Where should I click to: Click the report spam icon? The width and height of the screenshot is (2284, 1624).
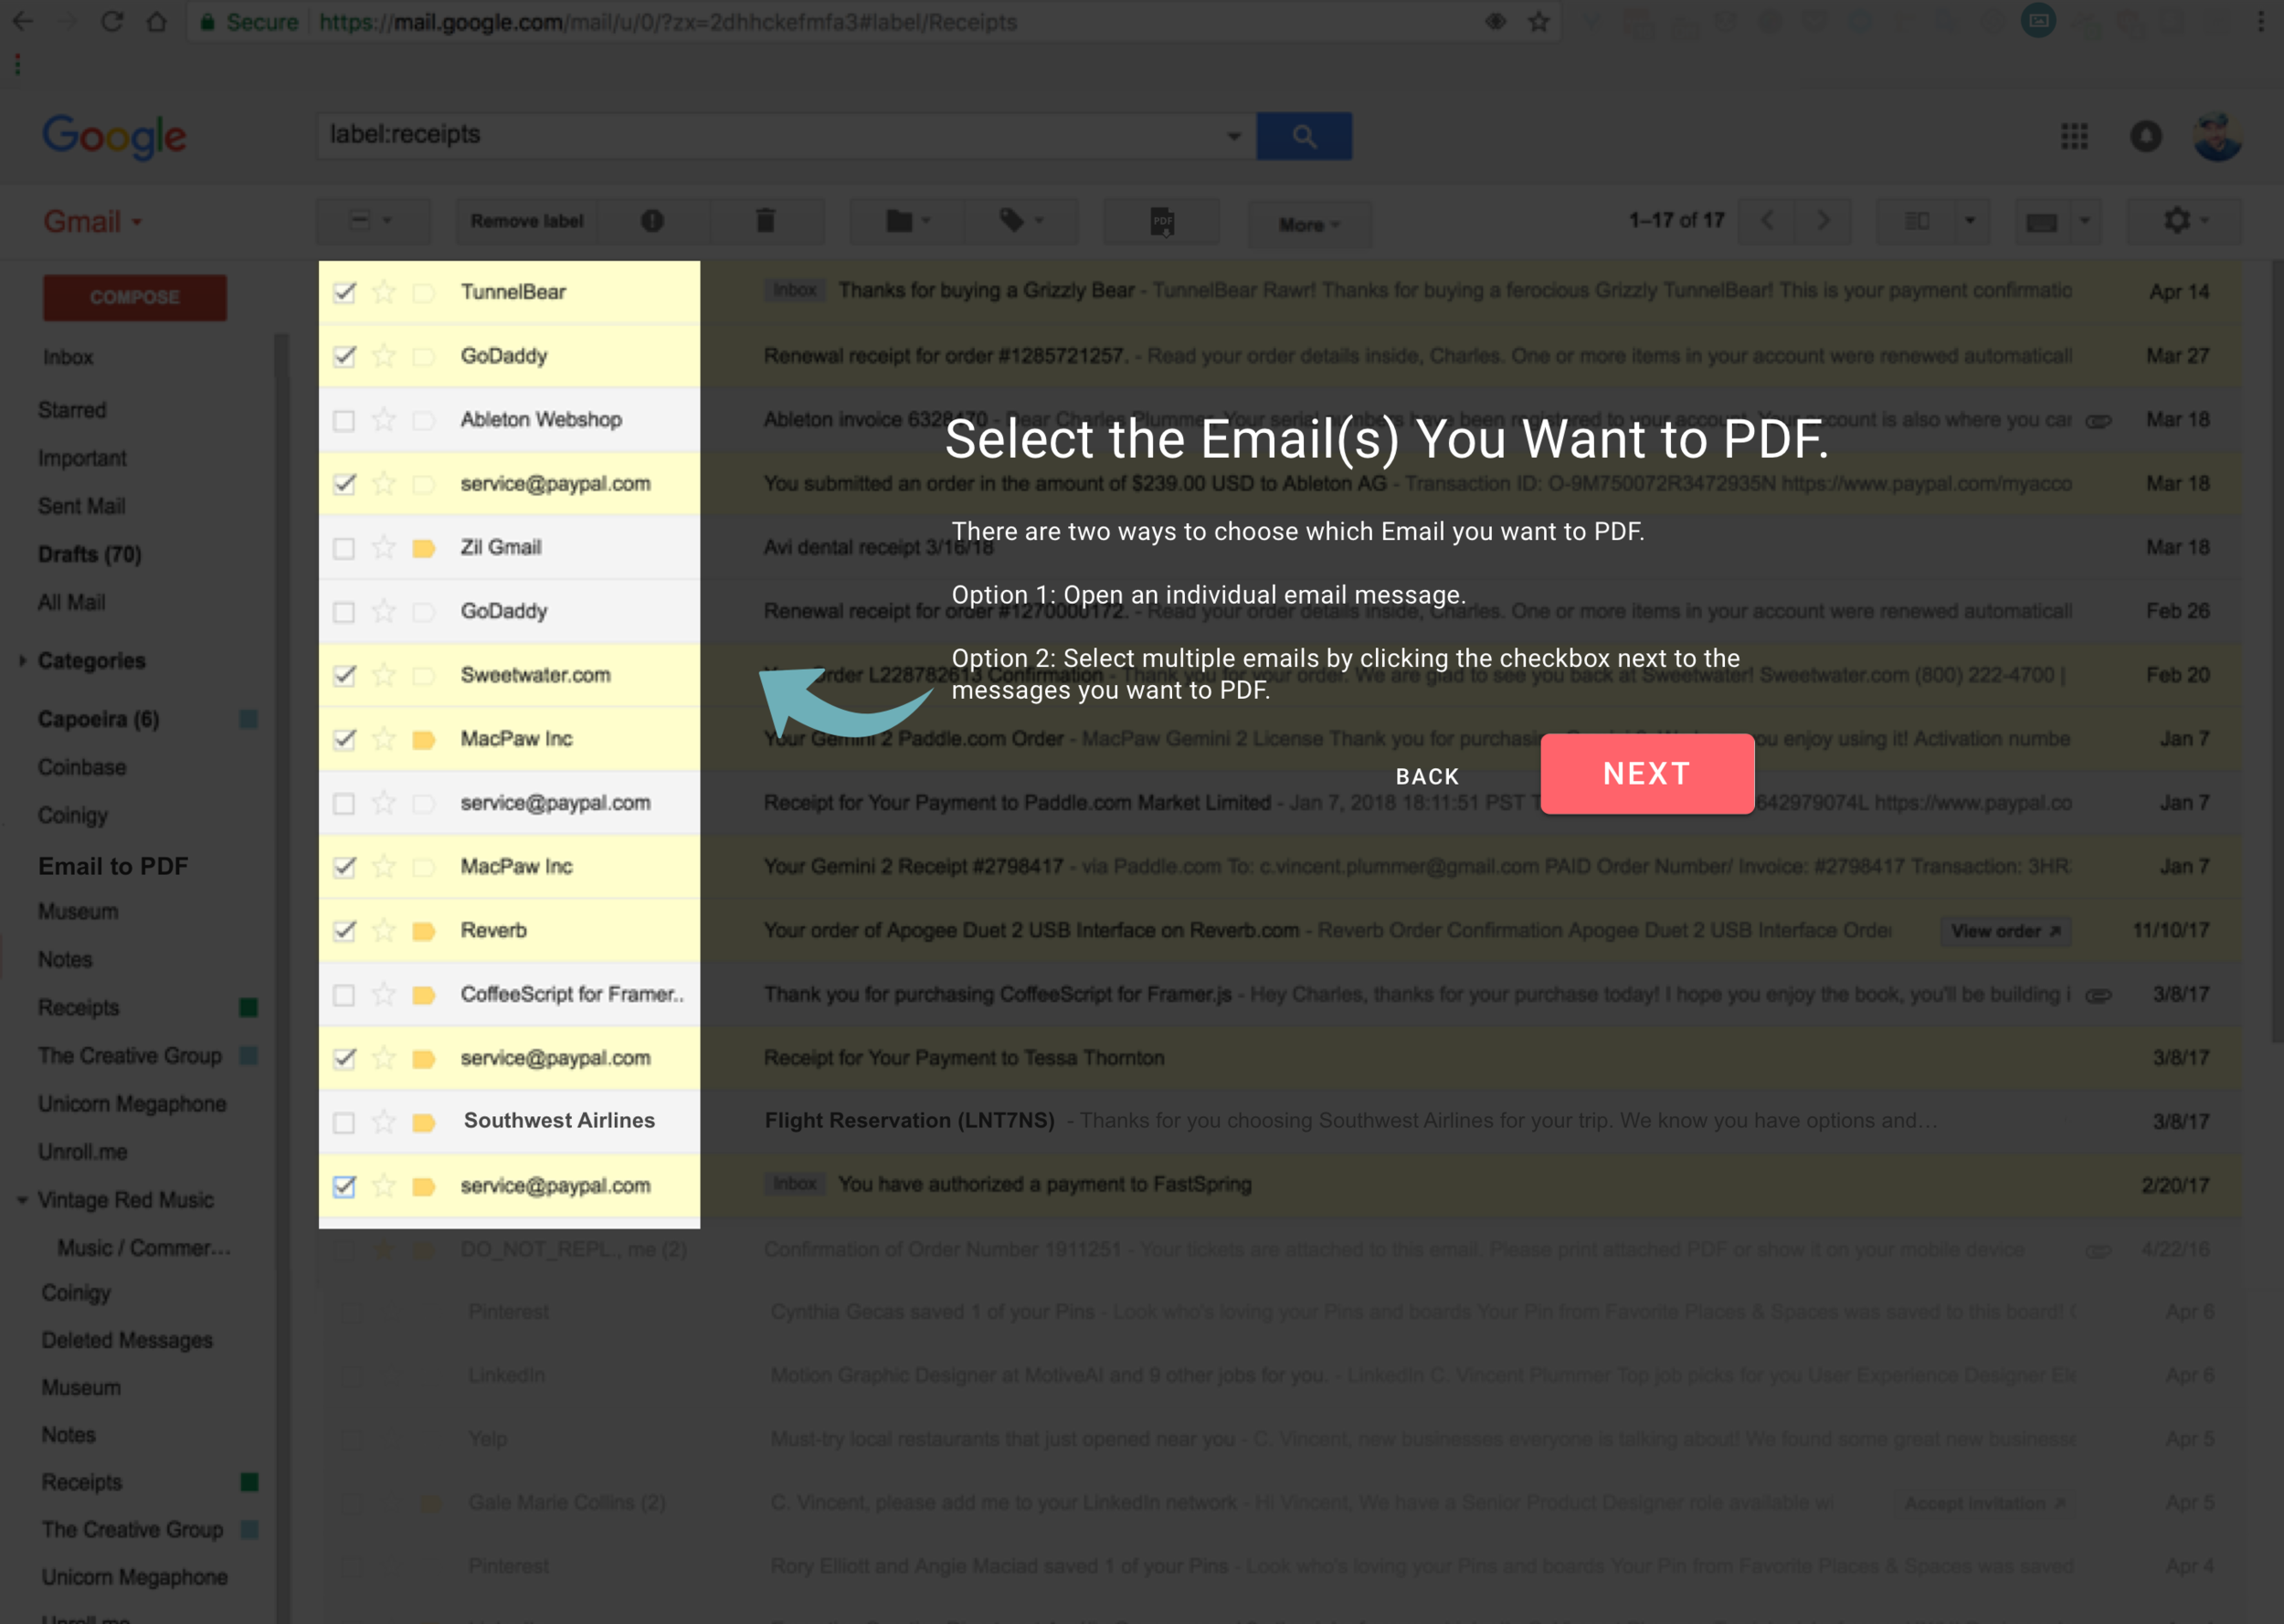click(652, 221)
